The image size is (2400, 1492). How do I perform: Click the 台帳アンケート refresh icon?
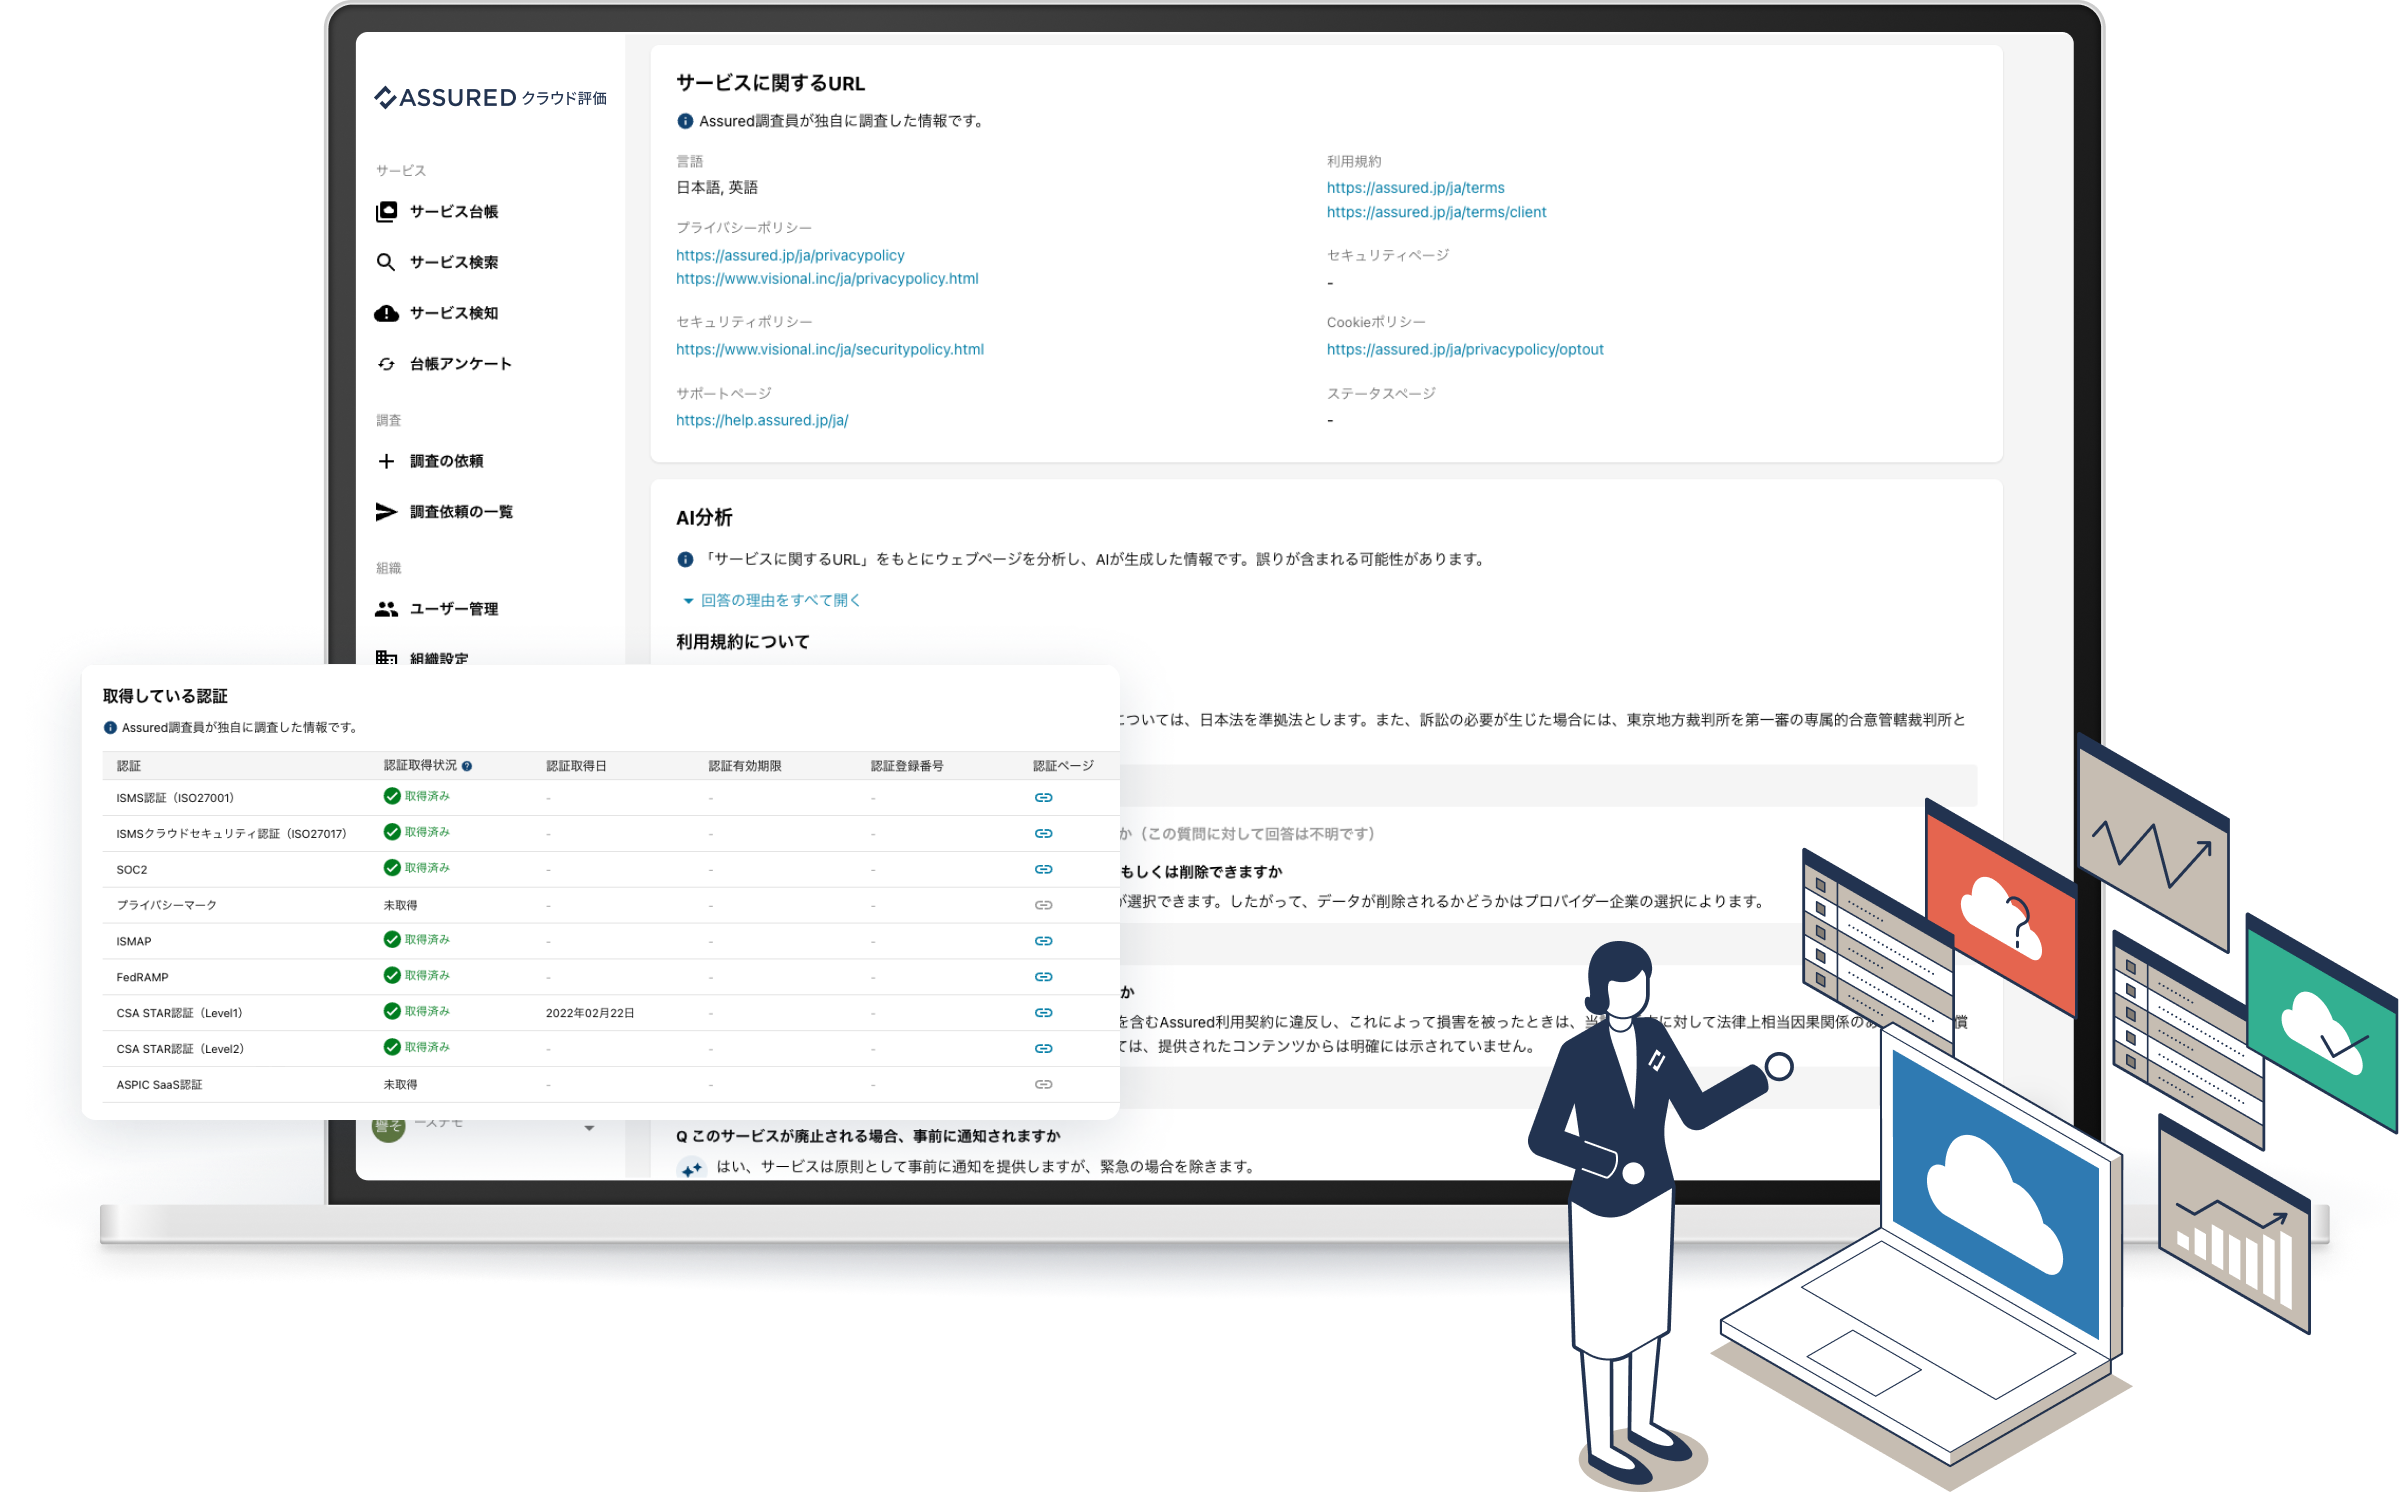point(386,364)
